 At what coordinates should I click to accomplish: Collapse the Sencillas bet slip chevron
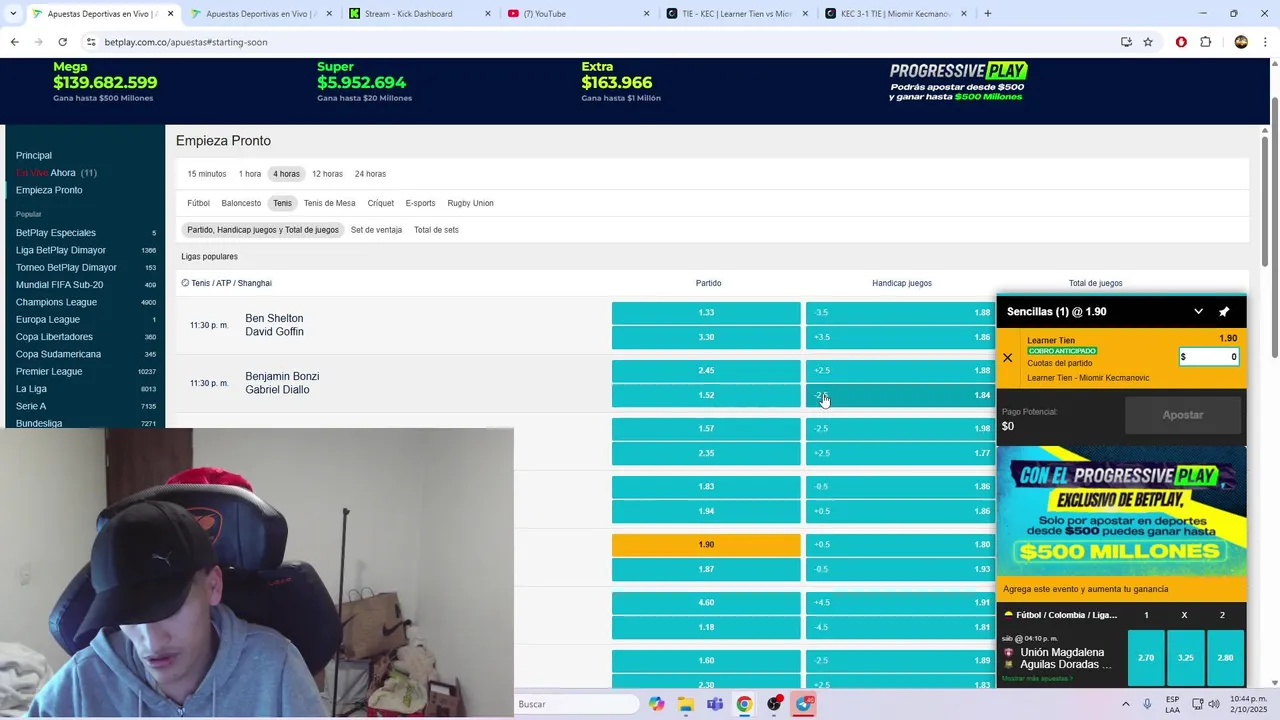(1198, 312)
